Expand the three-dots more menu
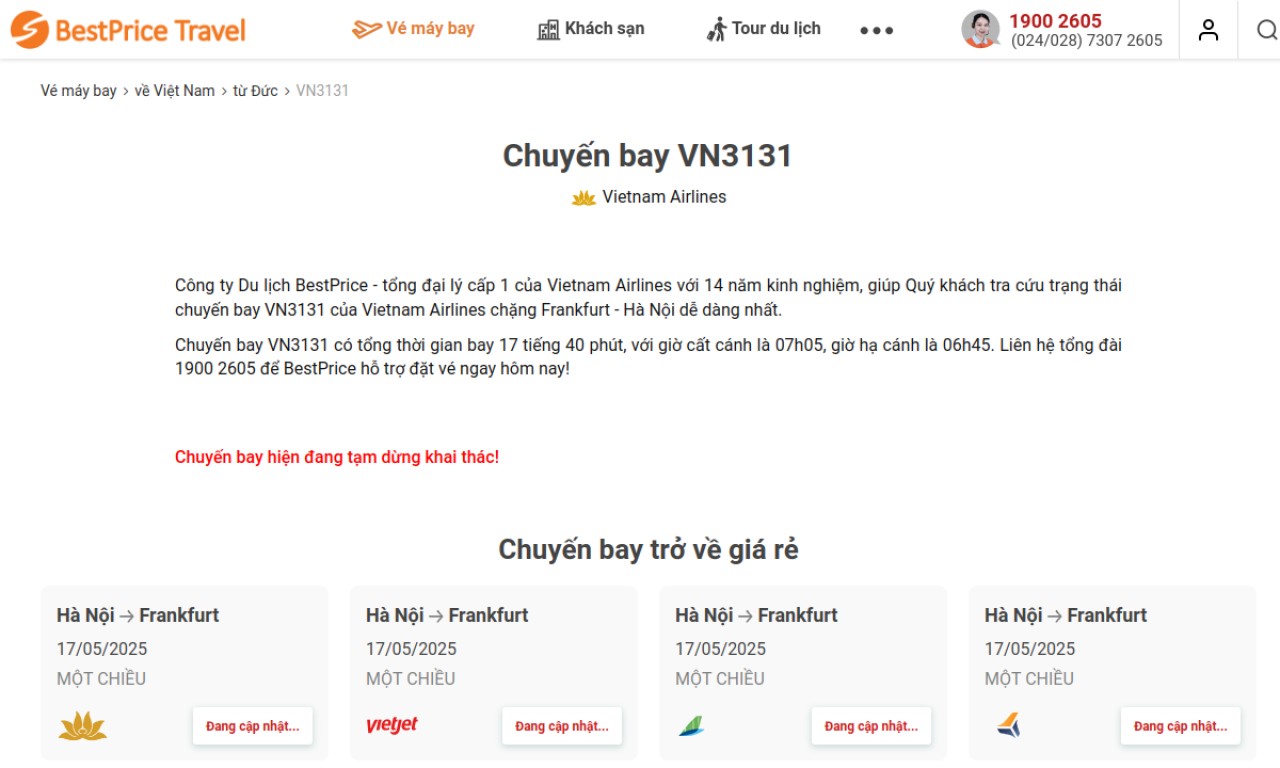 877,30
